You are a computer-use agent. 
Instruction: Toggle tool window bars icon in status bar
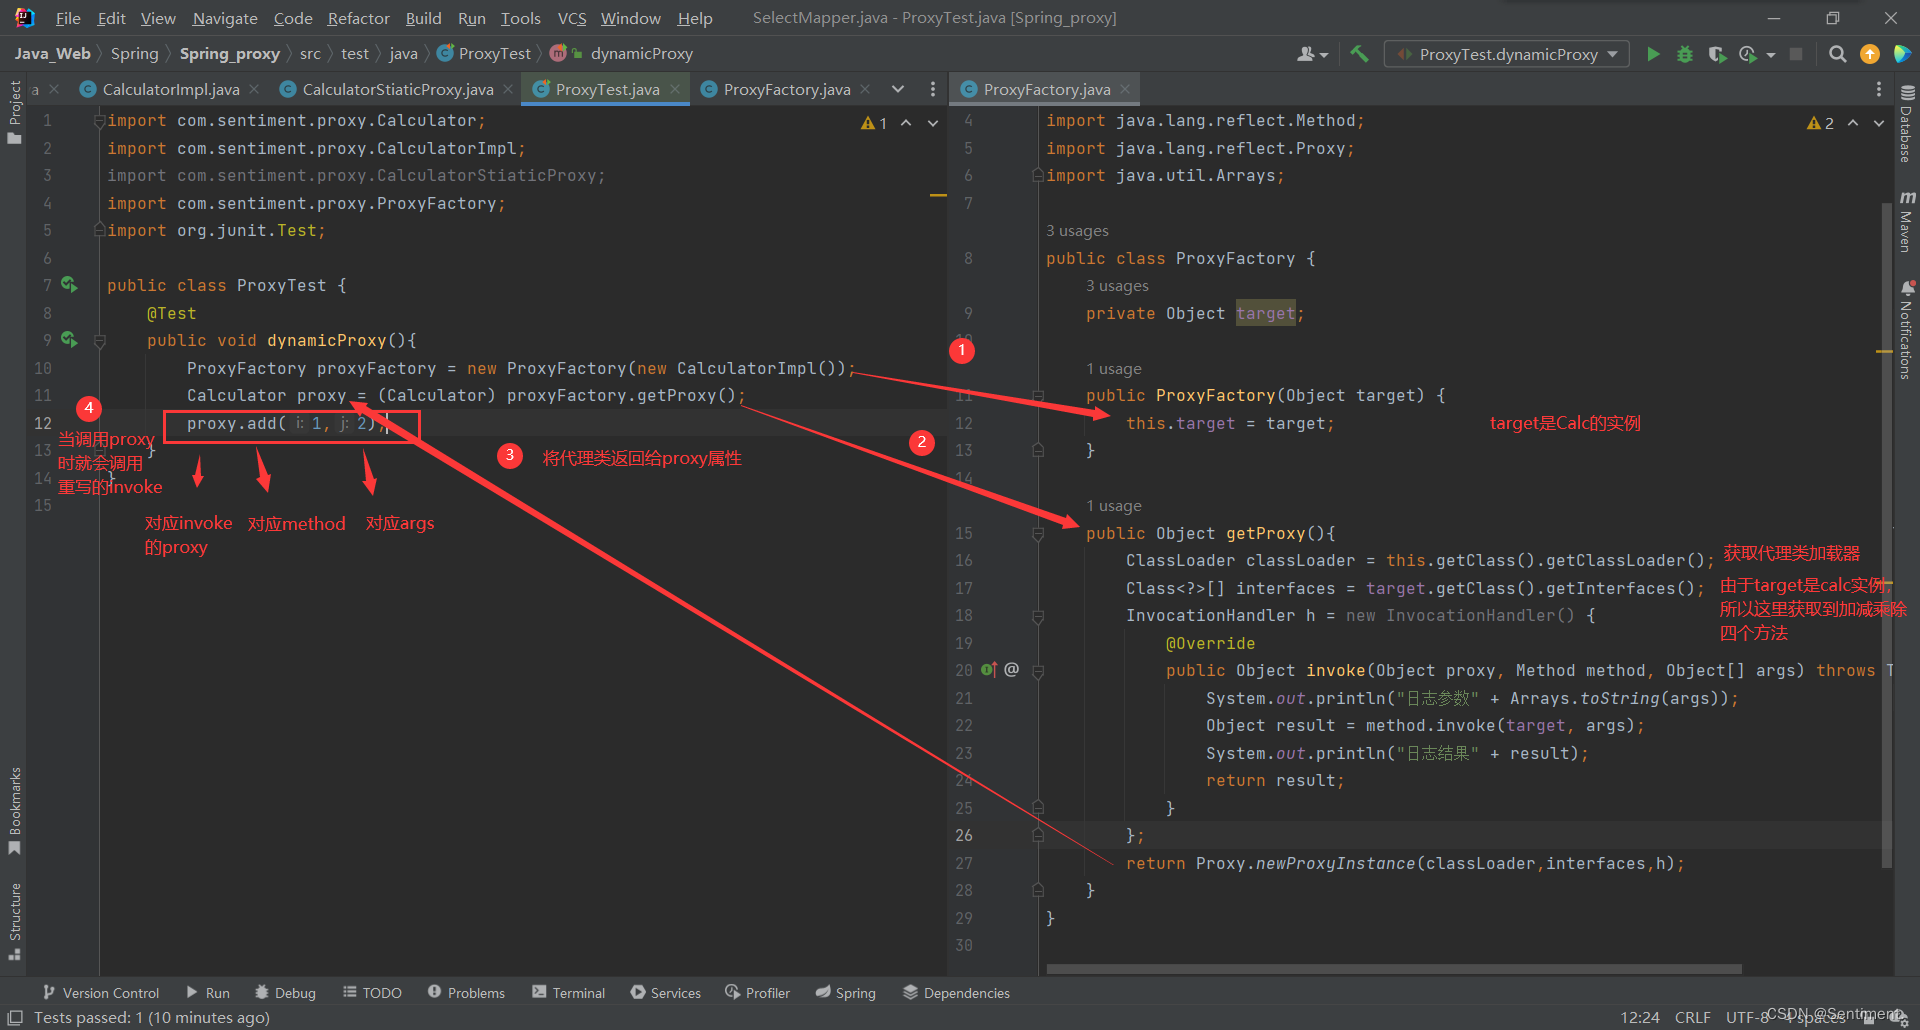15,1017
